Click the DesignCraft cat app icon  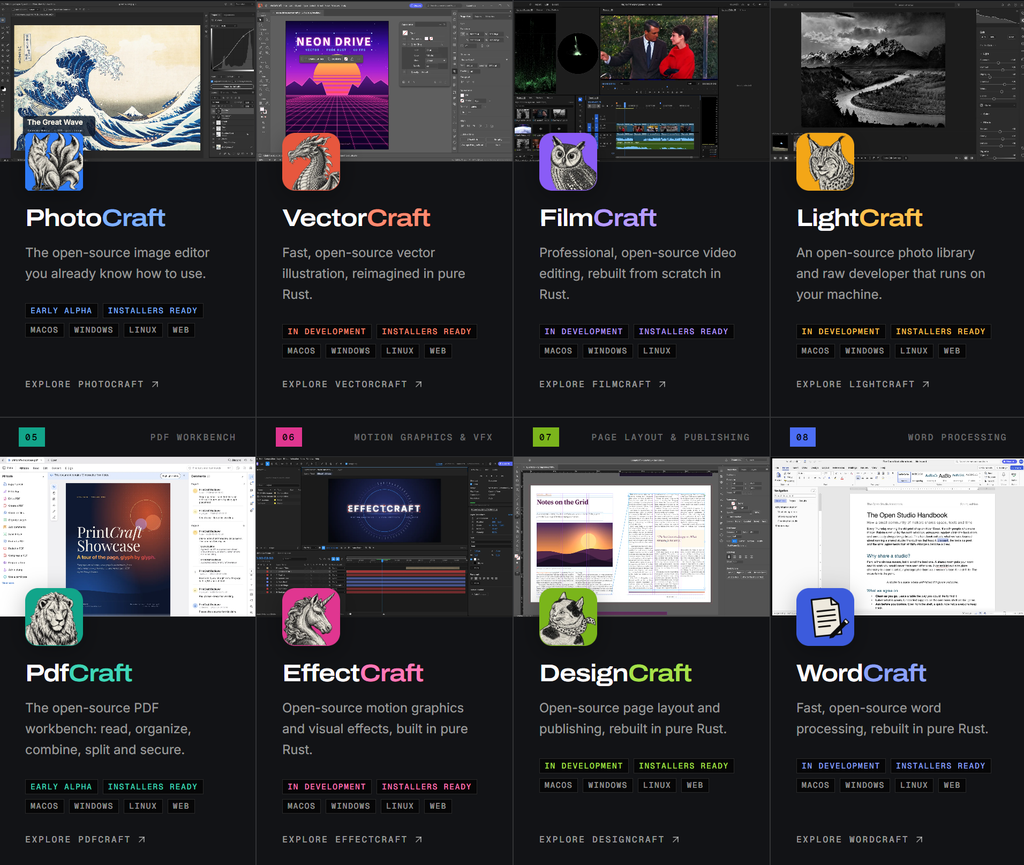pyautogui.click(x=568, y=617)
